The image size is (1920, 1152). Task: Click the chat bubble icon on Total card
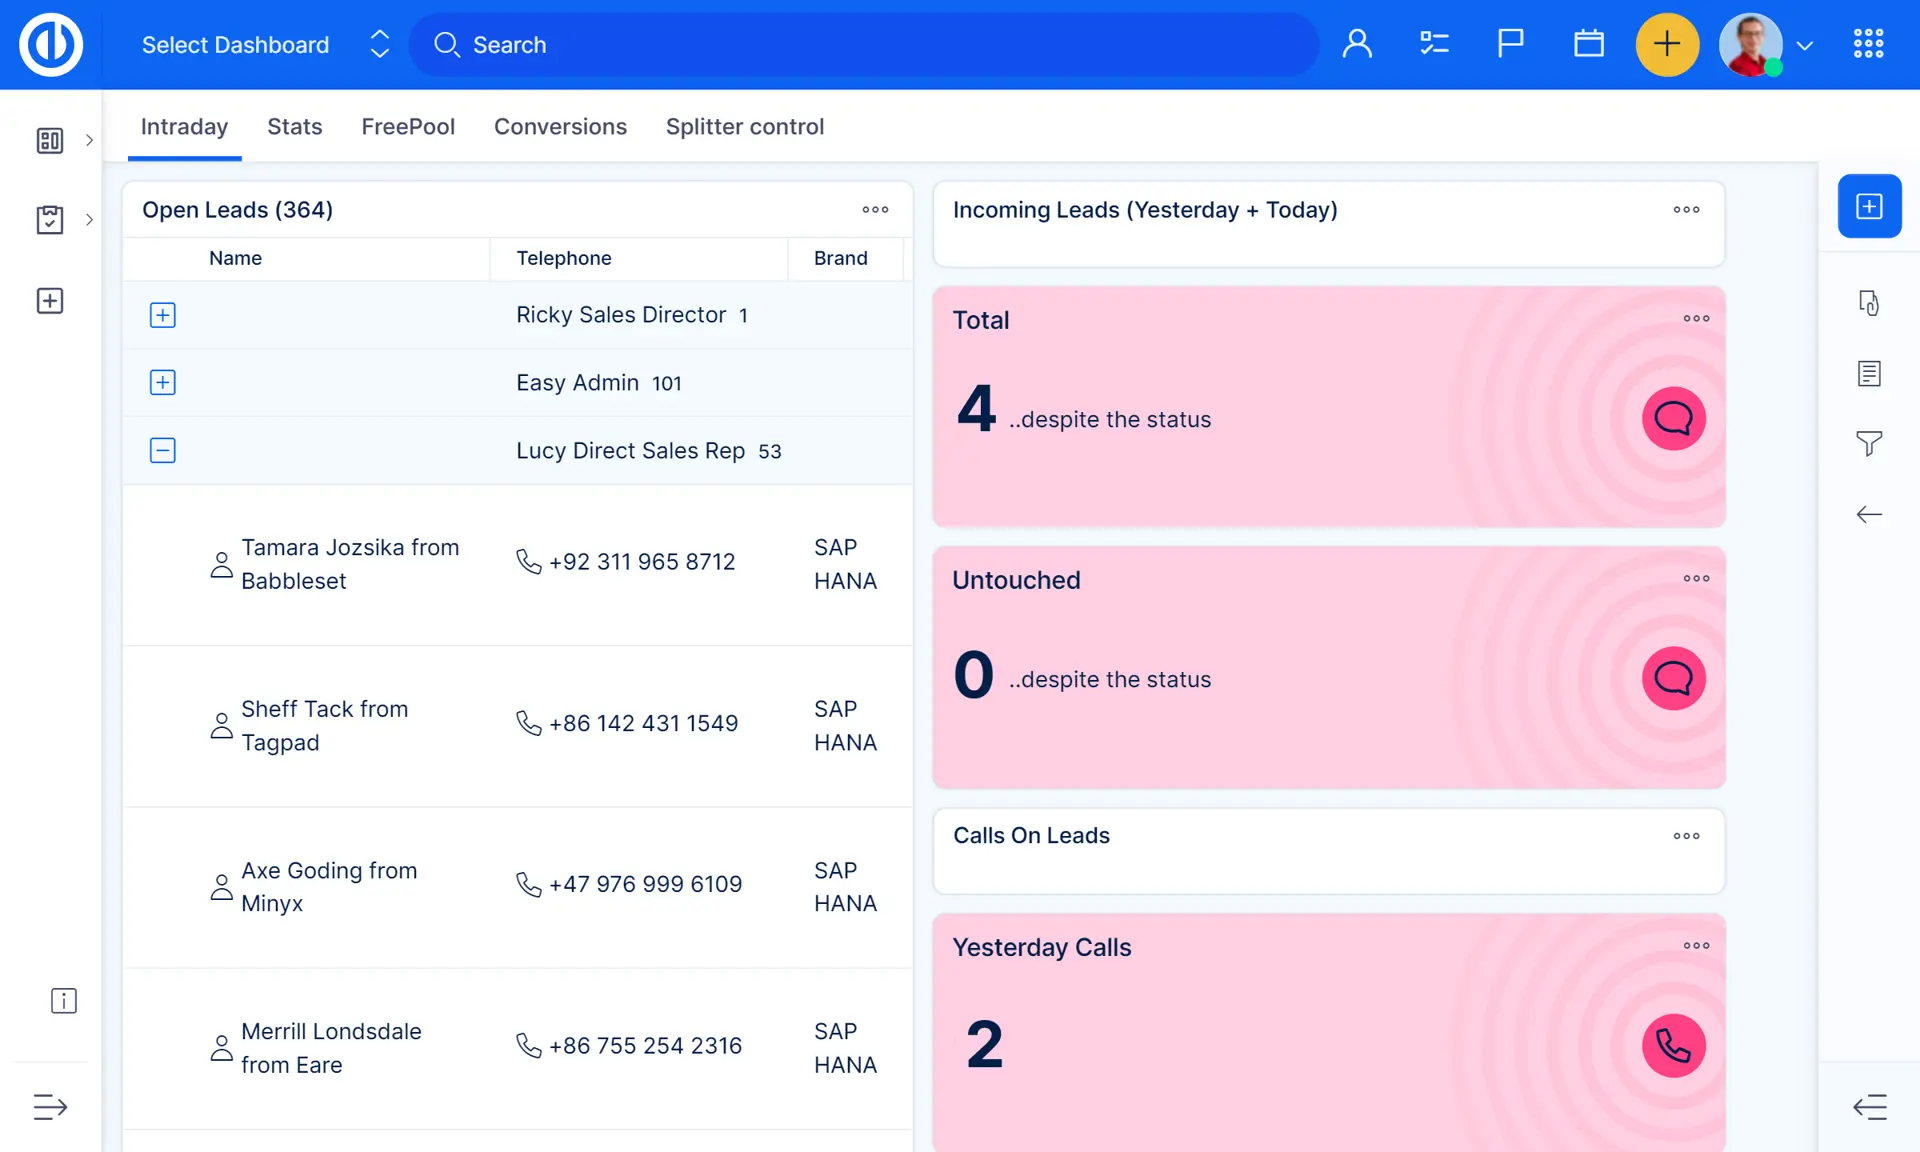1673,418
